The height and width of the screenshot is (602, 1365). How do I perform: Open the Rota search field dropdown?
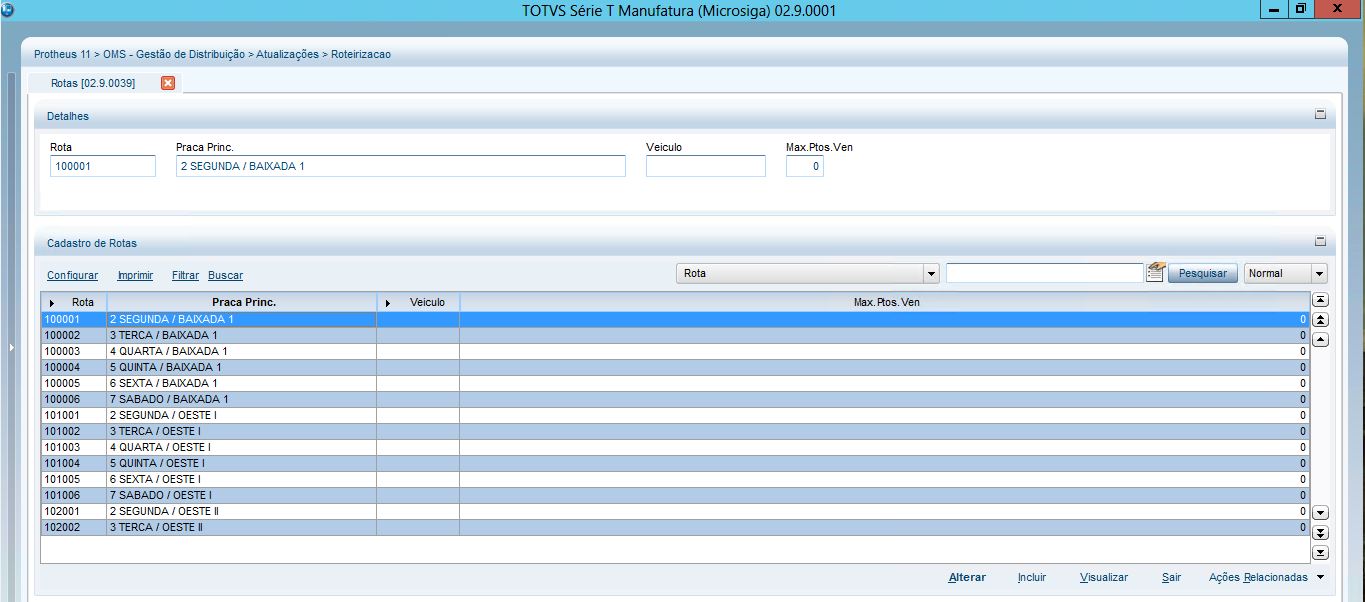931,273
